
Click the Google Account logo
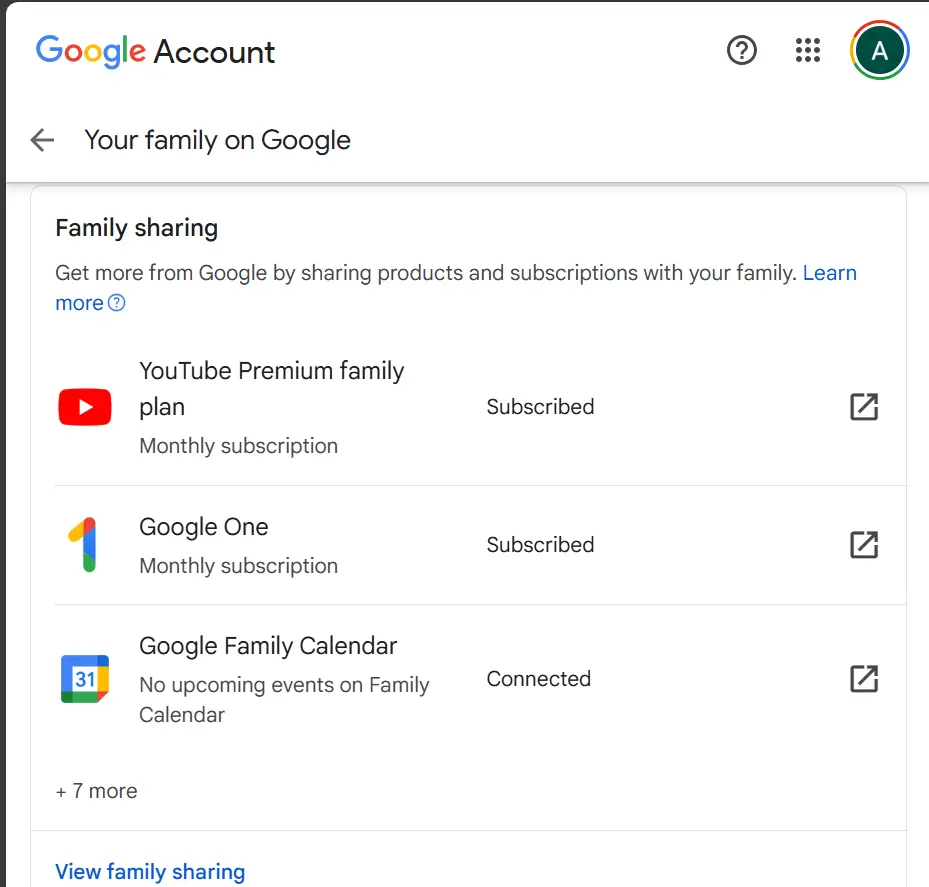point(155,52)
